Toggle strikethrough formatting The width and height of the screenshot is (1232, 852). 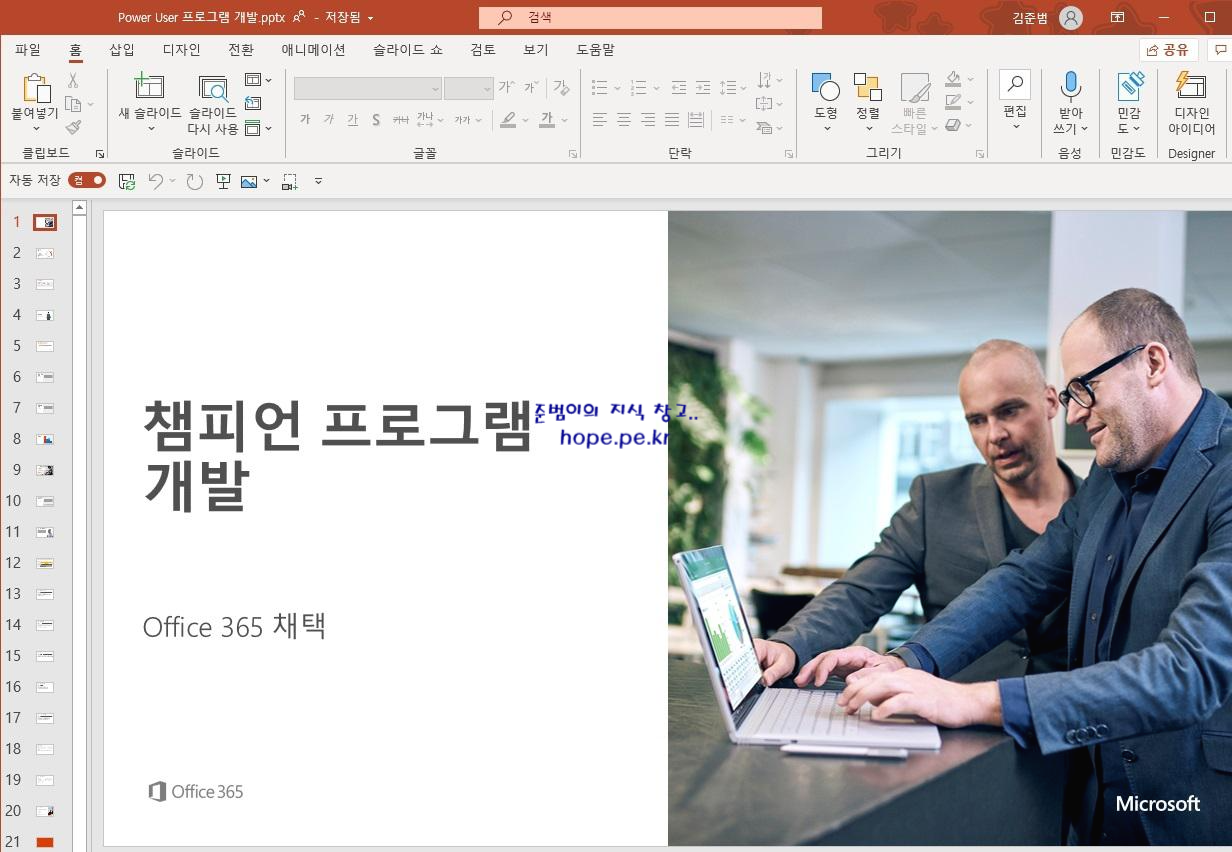coord(401,120)
